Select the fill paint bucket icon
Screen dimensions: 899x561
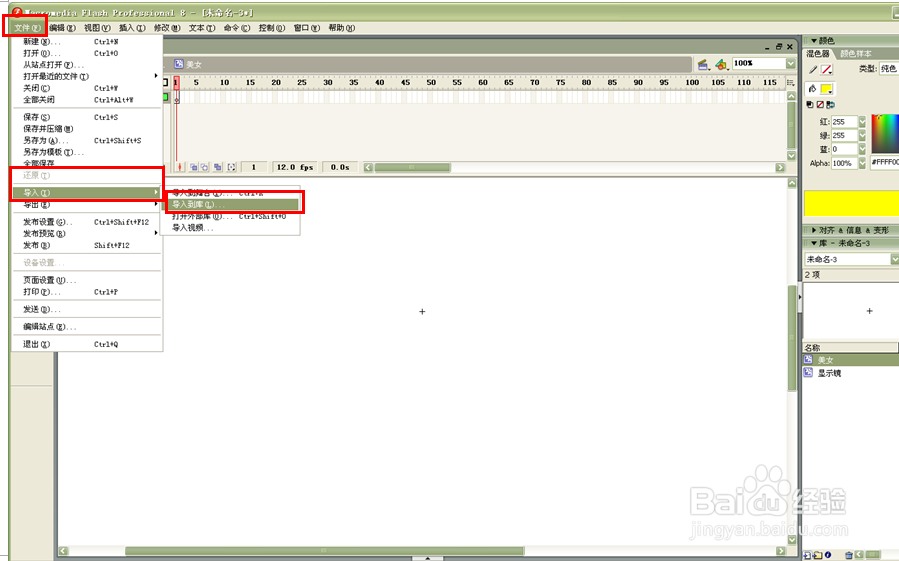(x=812, y=88)
